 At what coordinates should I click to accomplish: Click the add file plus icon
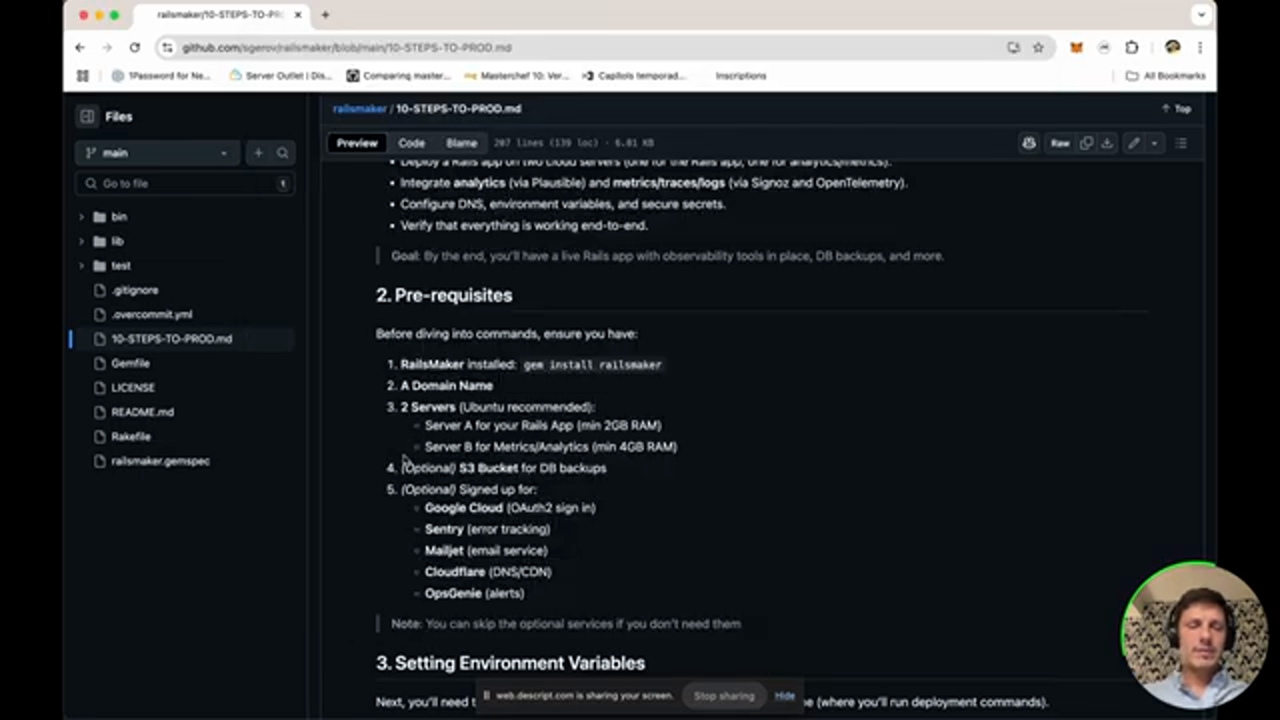258,153
